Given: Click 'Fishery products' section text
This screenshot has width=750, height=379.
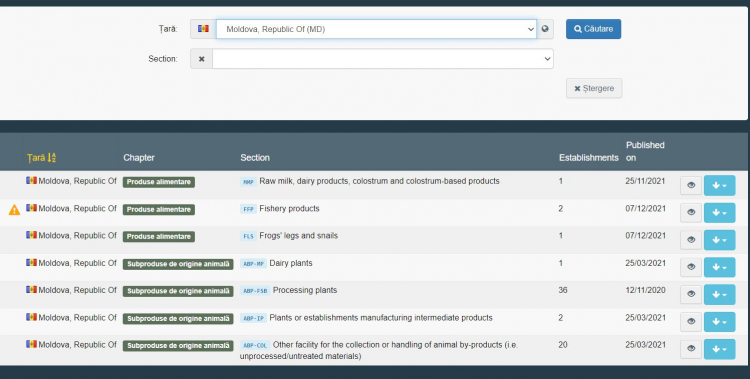Looking at the screenshot, I should pyautogui.click(x=289, y=209).
